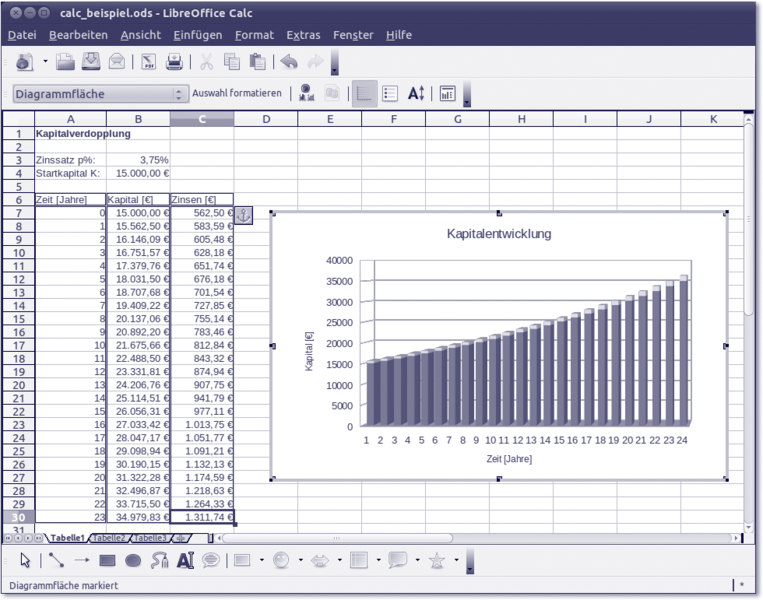Toggle text scaling in chart toolbar
763x600 pixels.
coord(416,93)
